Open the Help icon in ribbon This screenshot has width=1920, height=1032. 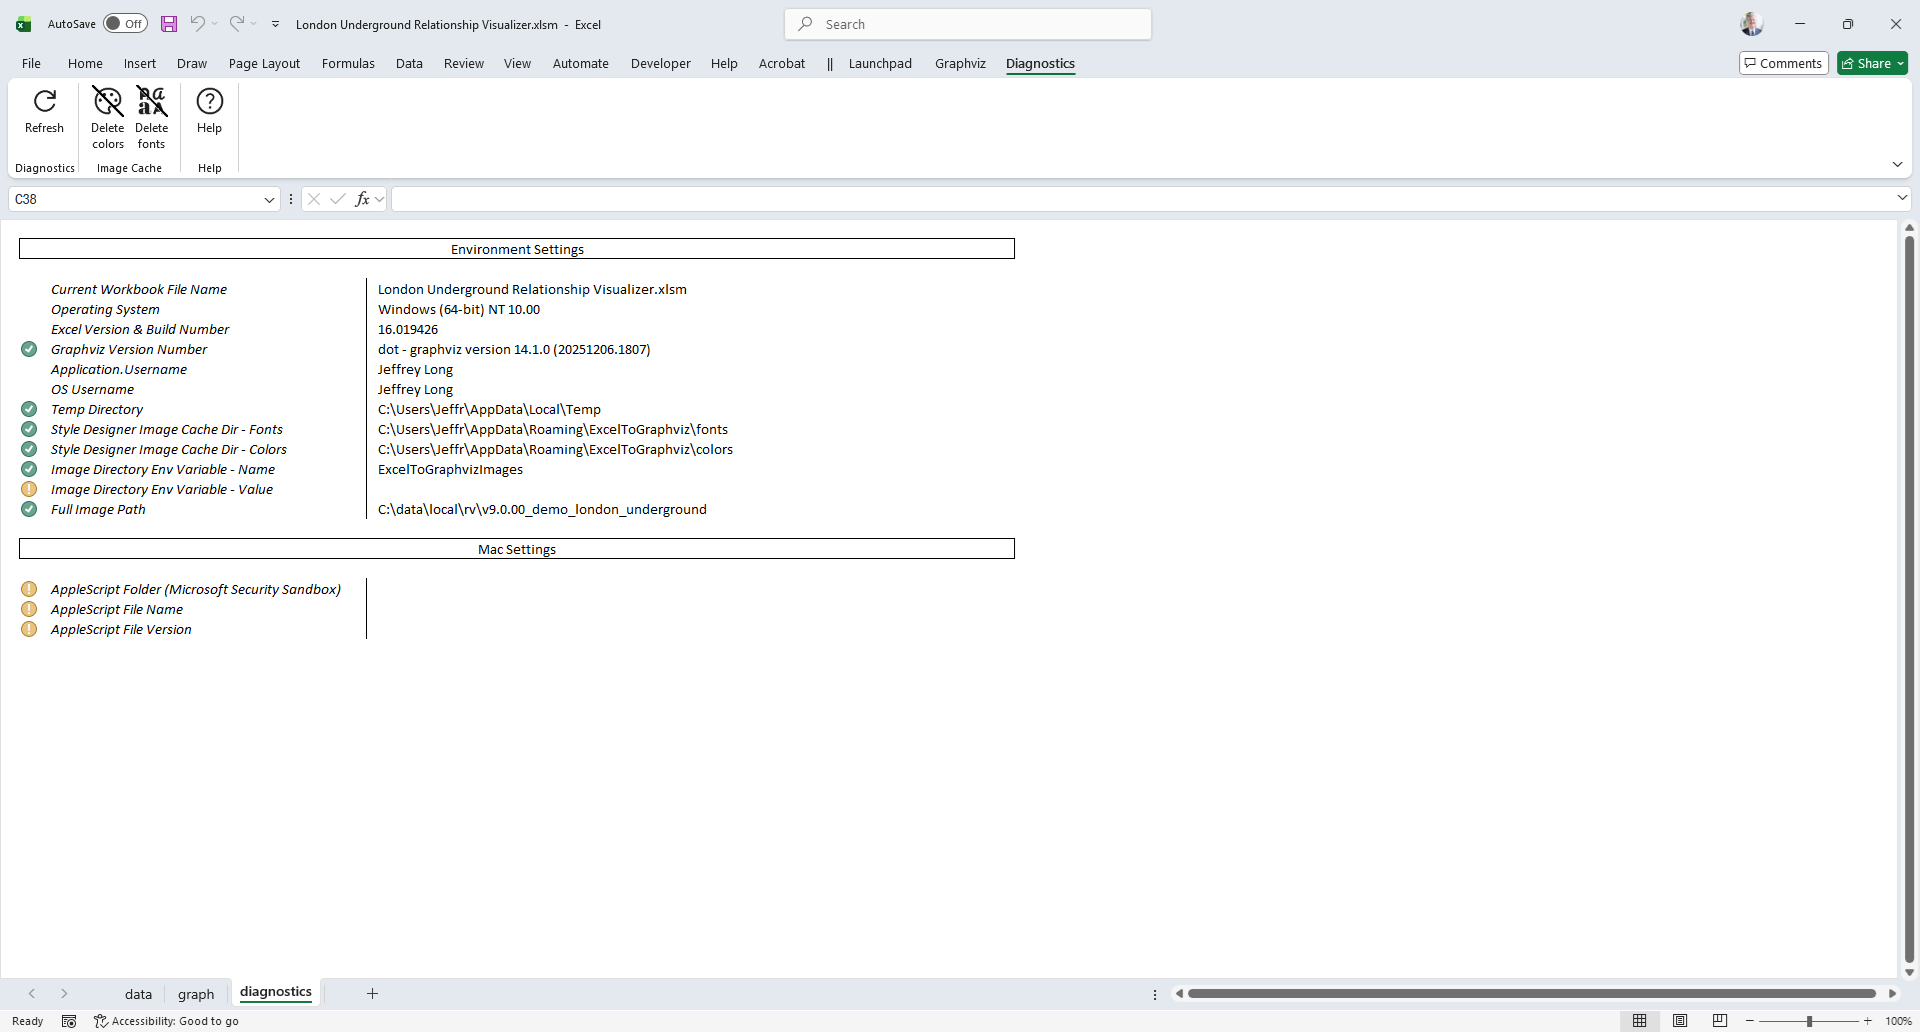209,102
